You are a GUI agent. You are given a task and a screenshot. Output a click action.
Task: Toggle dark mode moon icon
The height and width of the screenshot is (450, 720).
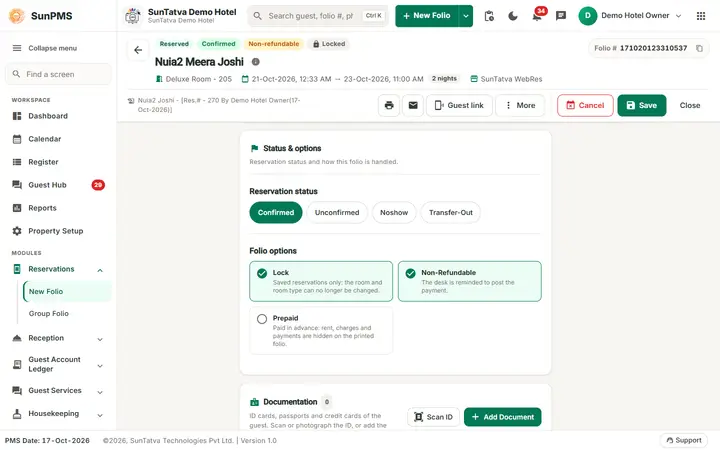pyautogui.click(x=513, y=16)
